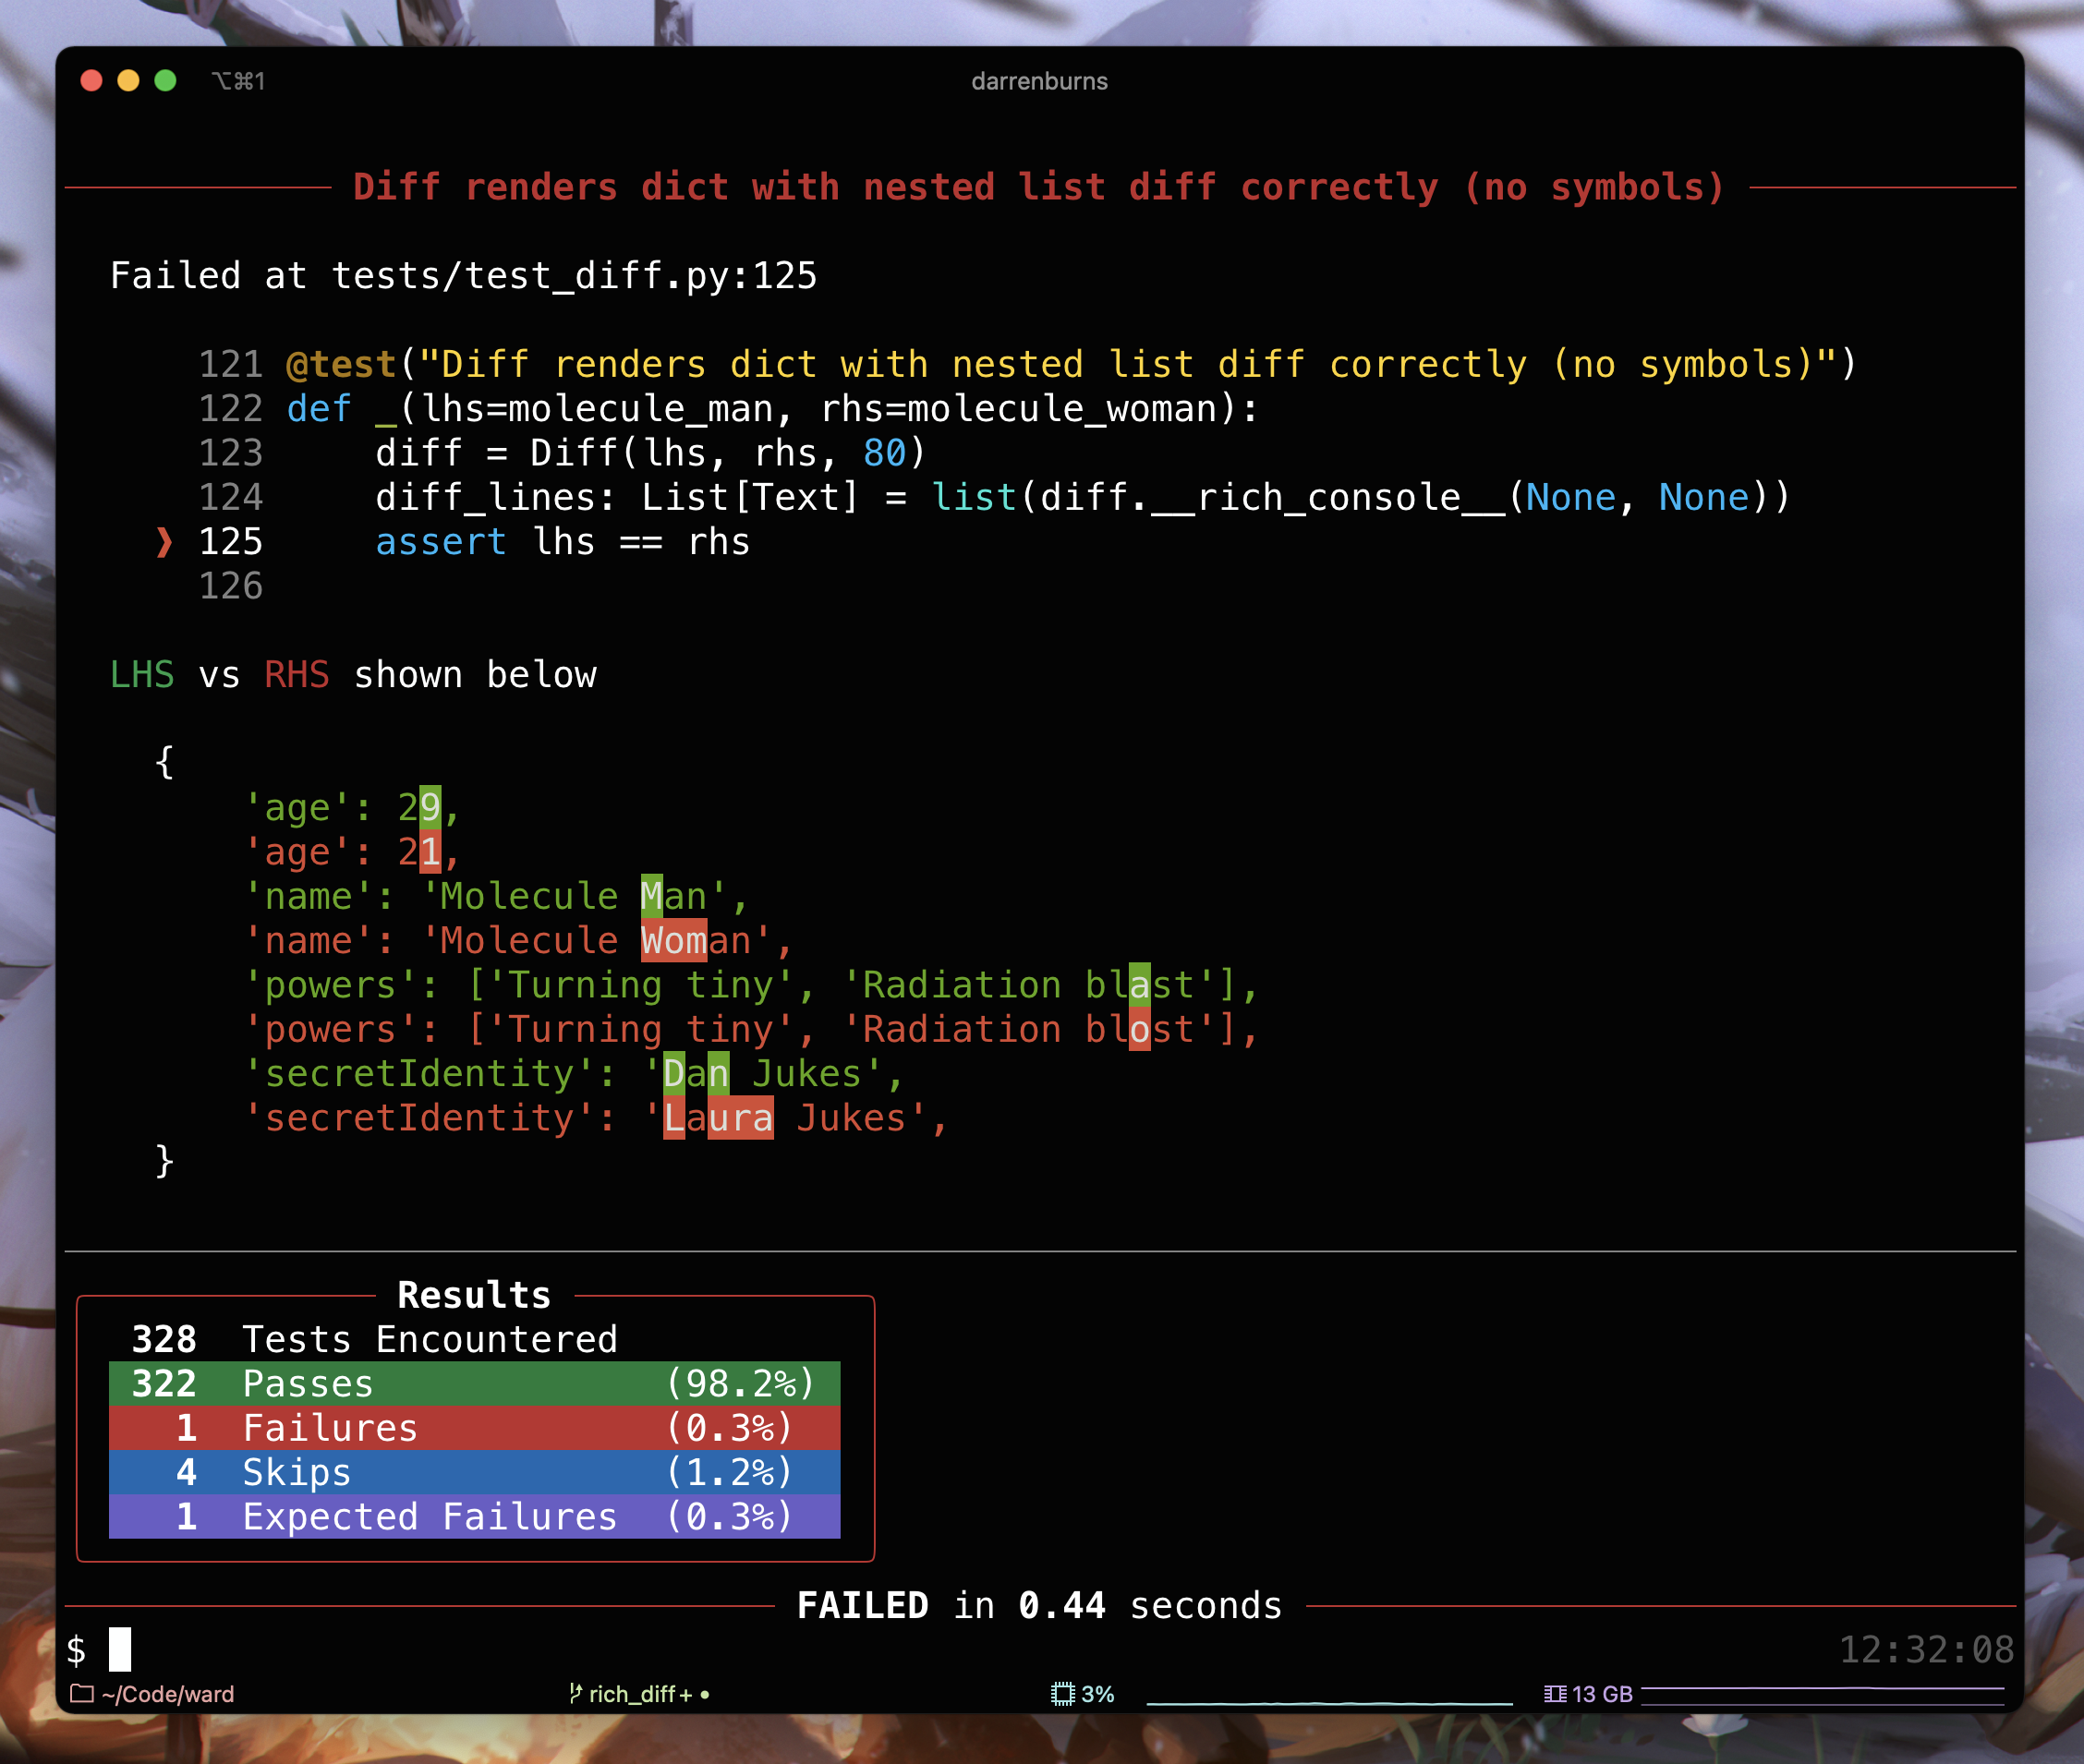The width and height of the screenshot is (2084, 1764).
Task: Click the green Passes percentage bar
Action: 740,1384
